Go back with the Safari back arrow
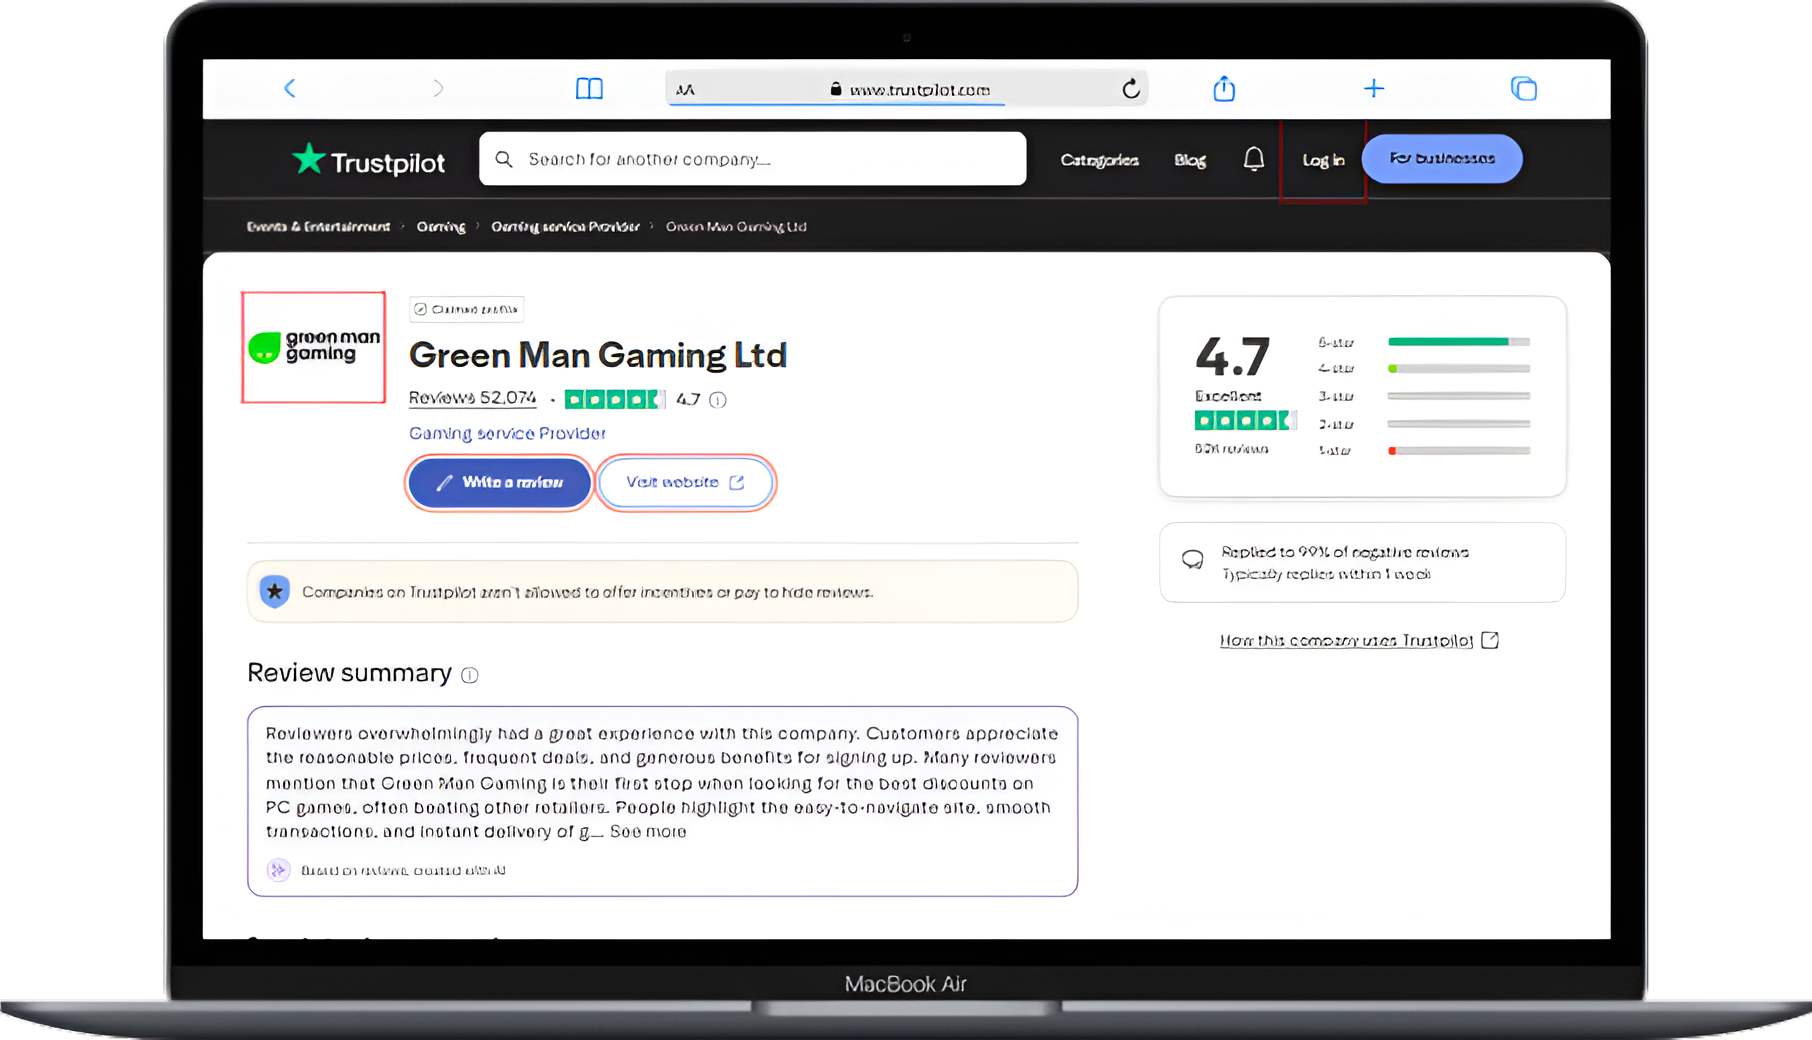This screenshot has height=1040, width=1812. click(290, 88)
